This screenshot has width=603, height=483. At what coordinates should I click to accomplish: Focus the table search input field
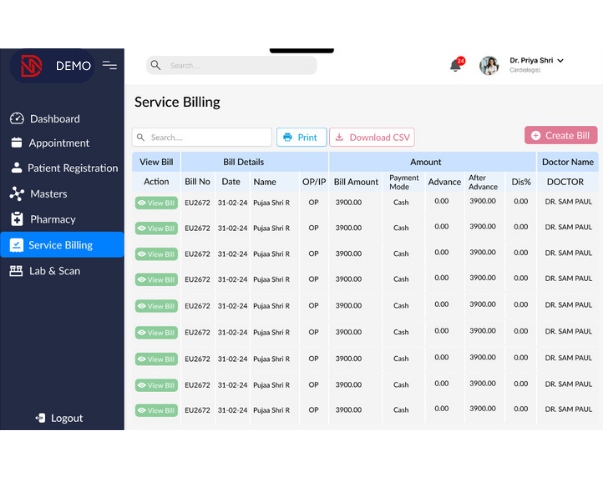(208, 137)
